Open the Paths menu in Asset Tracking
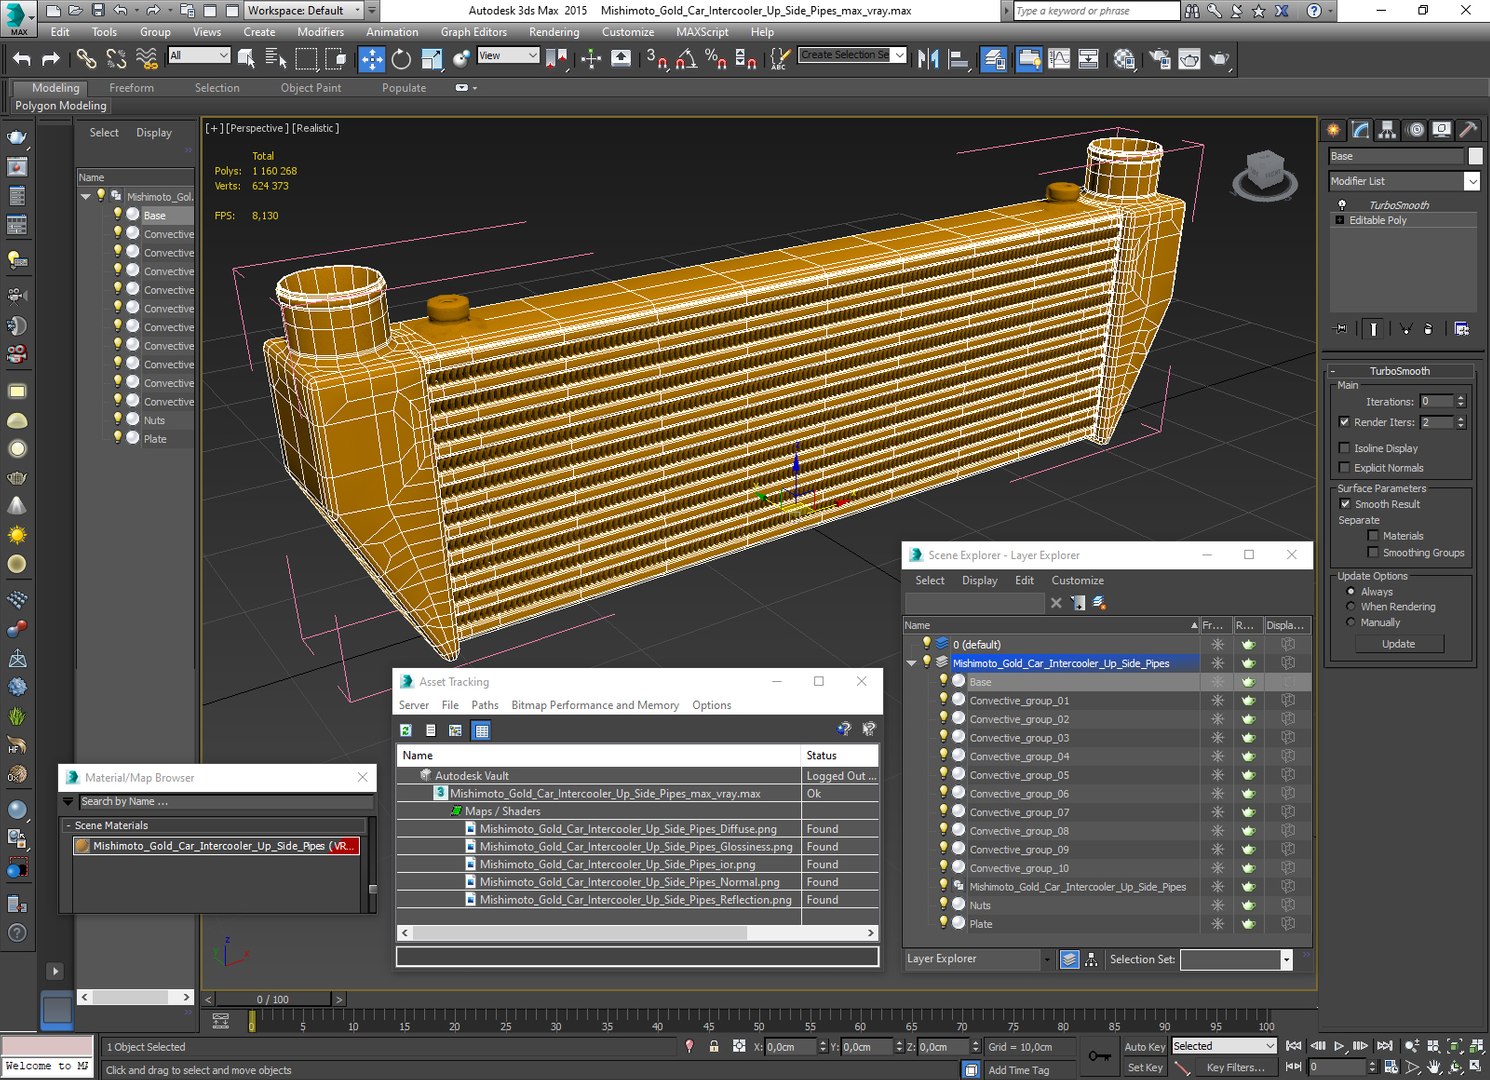The height and width of the screenshot is (1080, 1490). [x=485, y=705]
